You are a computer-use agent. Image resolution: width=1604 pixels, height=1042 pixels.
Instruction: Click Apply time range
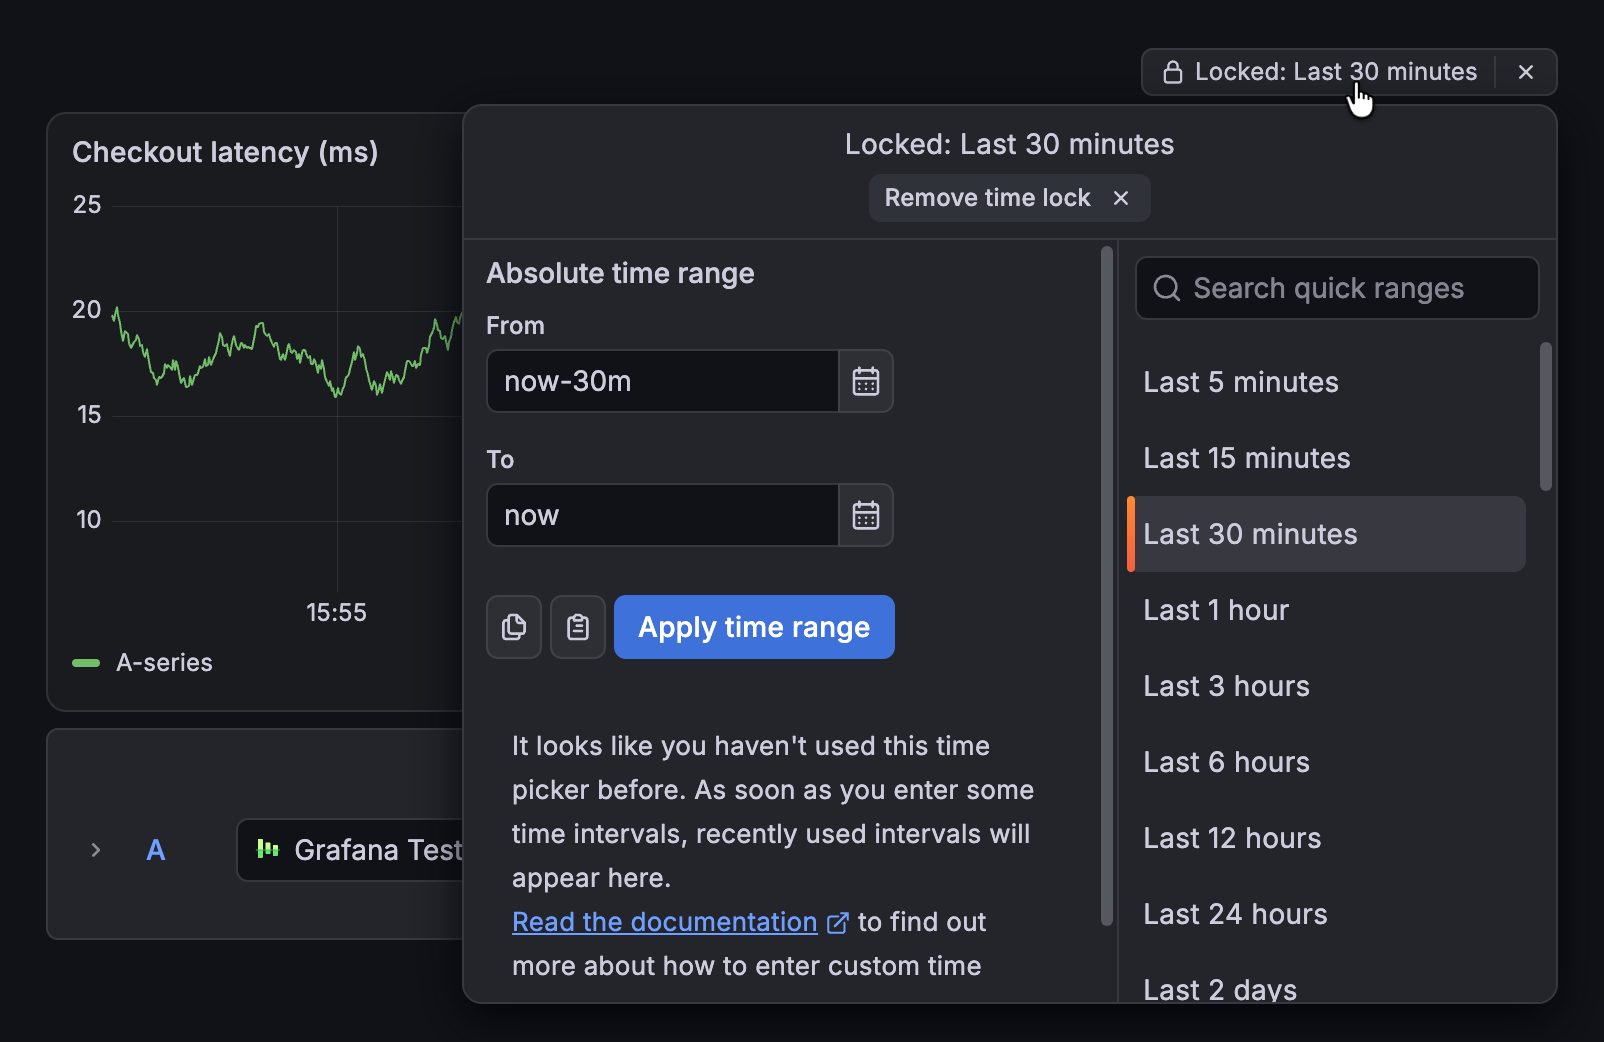(x=754, y=627)
